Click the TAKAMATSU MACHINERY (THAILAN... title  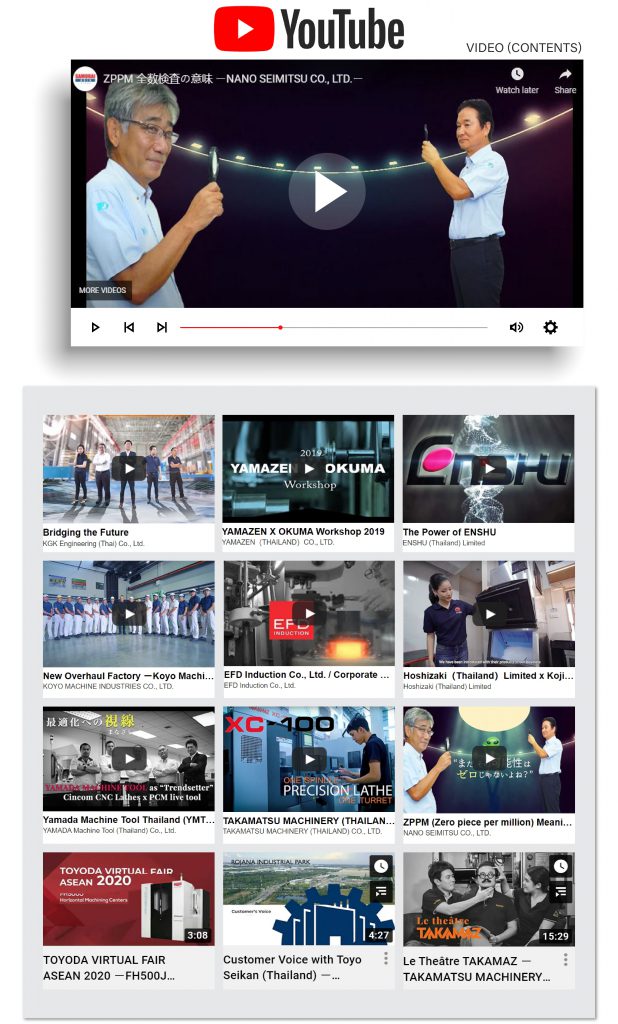(309, 821)
